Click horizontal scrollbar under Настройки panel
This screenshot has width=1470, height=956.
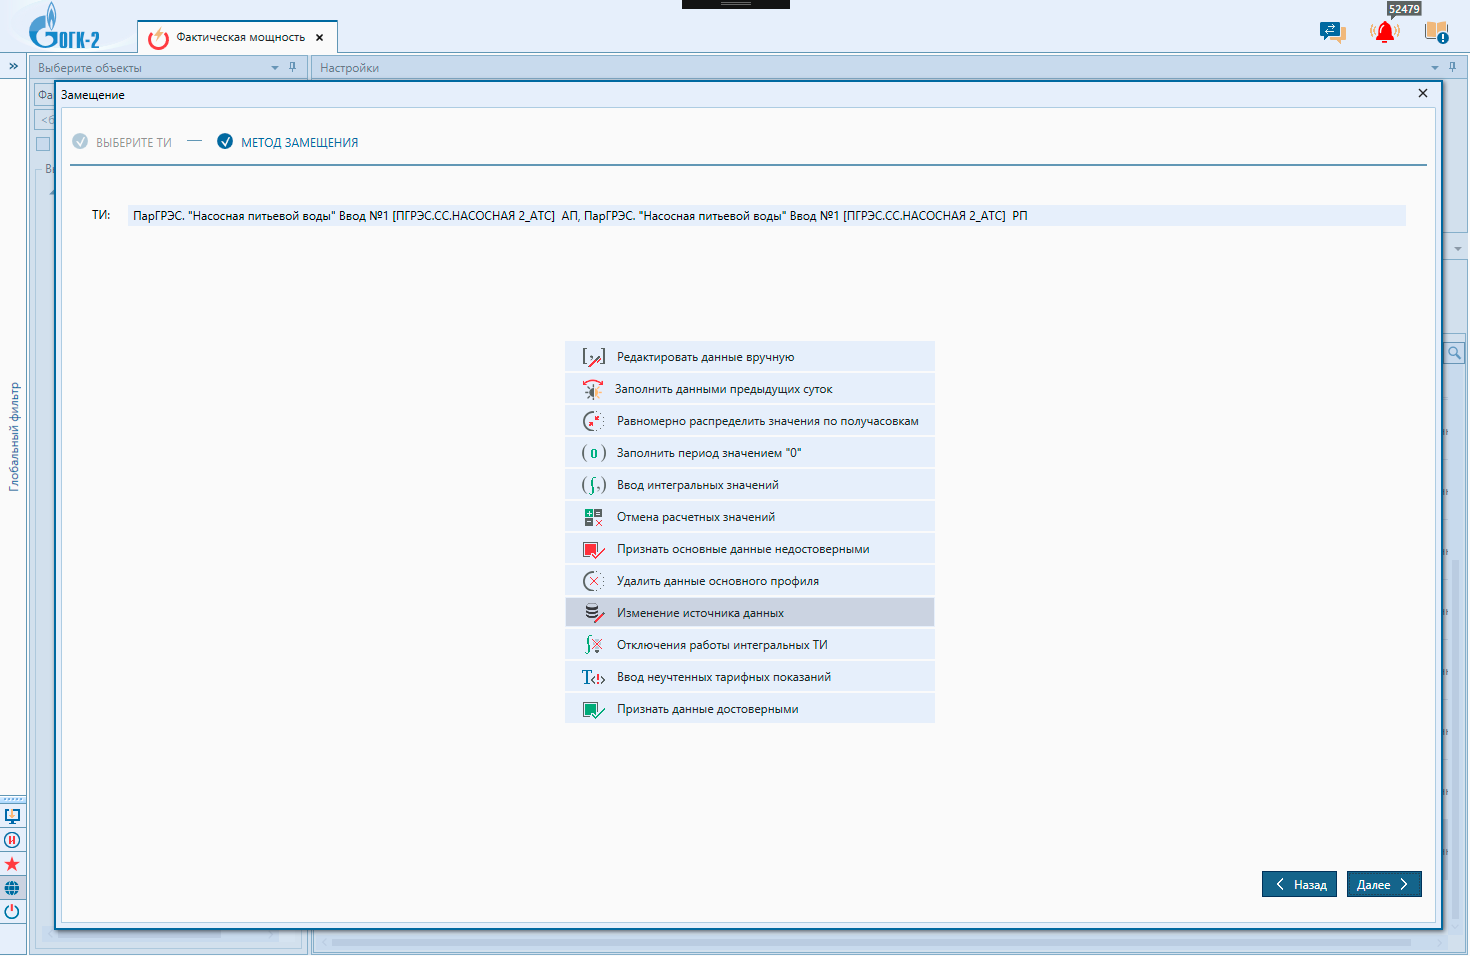(870, 942)
